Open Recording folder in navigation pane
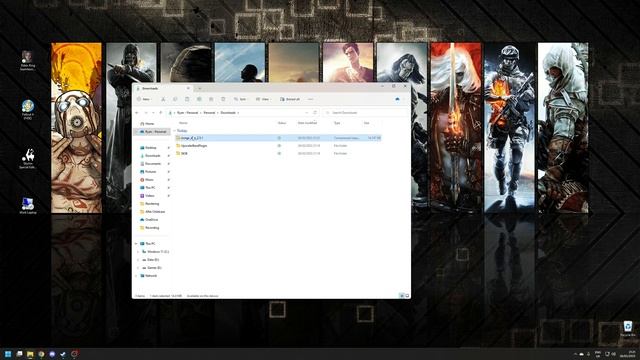Screen dimensions: 640x360 pyautogui.click(x=150, y=228)
